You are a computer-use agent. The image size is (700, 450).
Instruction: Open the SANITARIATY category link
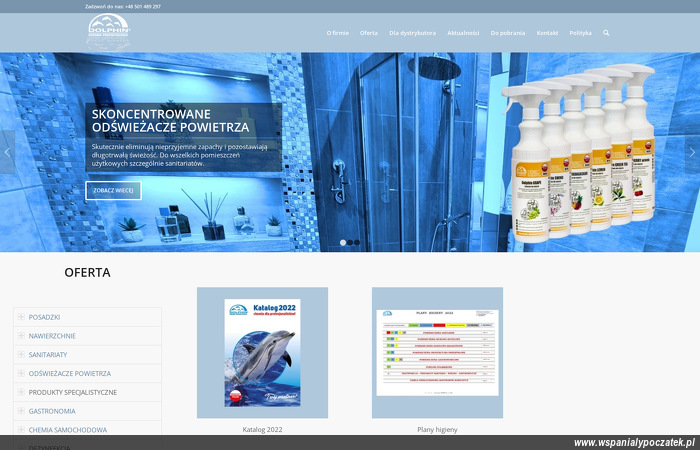tap(48, 354)
